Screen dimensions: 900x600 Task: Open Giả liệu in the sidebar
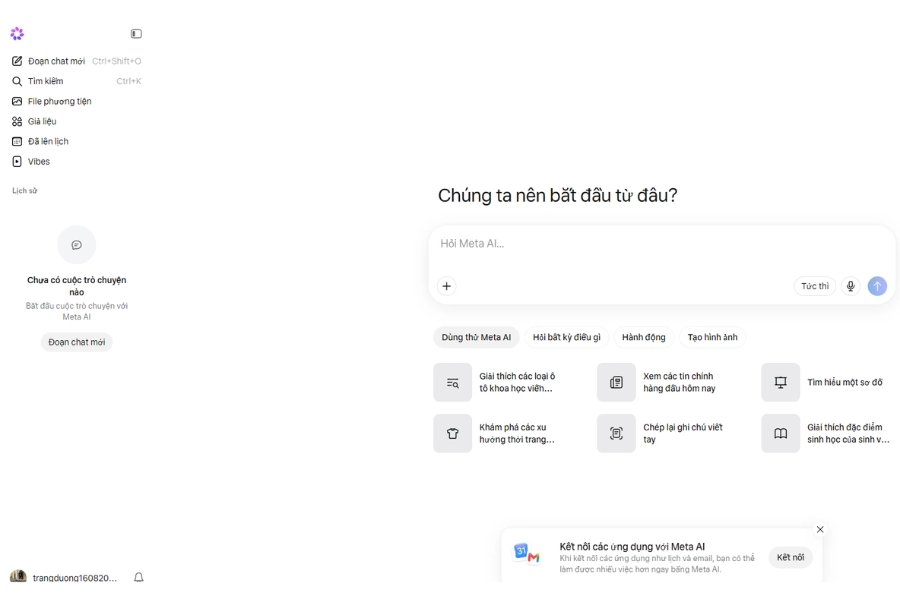(x=76, y=121)
